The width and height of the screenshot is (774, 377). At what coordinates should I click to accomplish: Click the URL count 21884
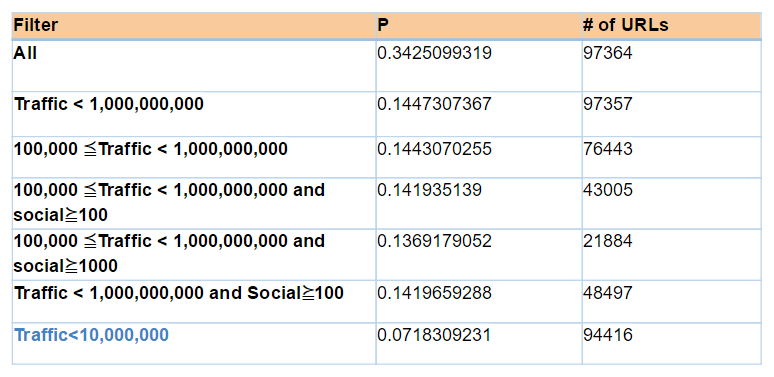pos(608,241)
